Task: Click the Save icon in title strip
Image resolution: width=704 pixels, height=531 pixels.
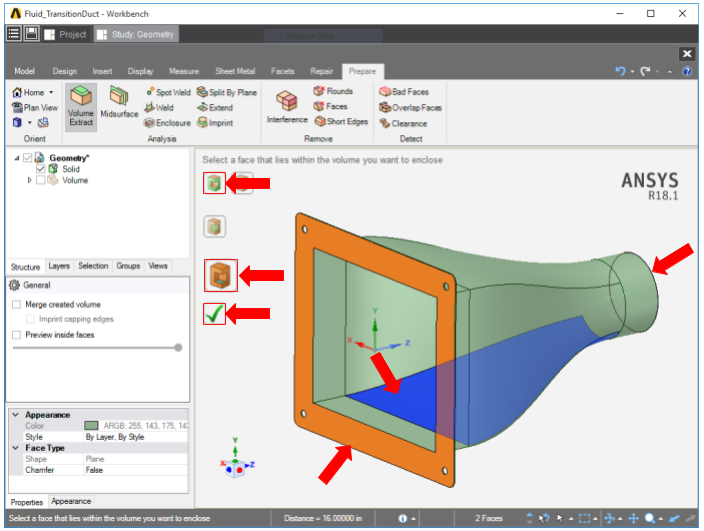Action: (31, 34)
